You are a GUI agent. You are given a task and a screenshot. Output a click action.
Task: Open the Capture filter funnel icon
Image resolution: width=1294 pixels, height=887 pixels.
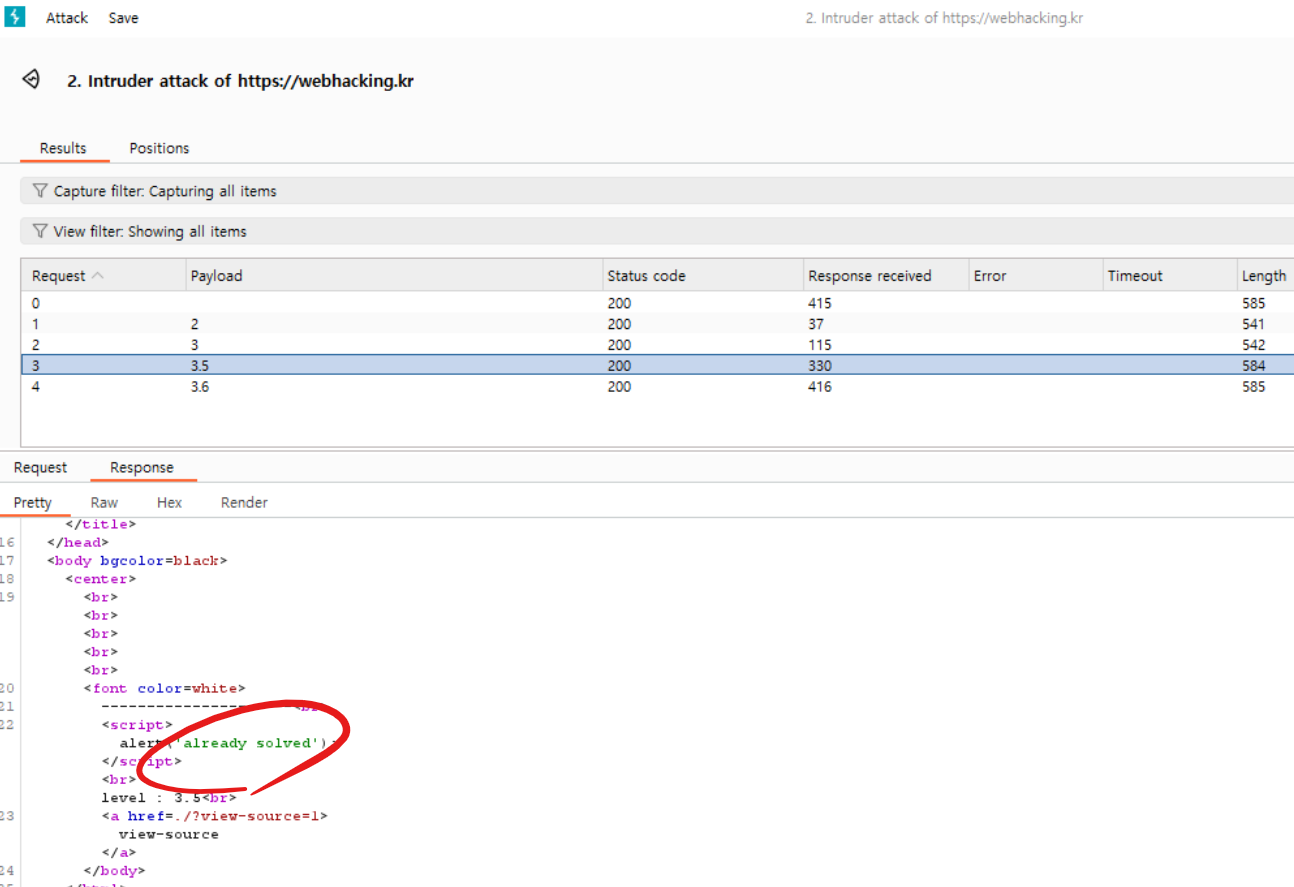click(x=40, y=190)
